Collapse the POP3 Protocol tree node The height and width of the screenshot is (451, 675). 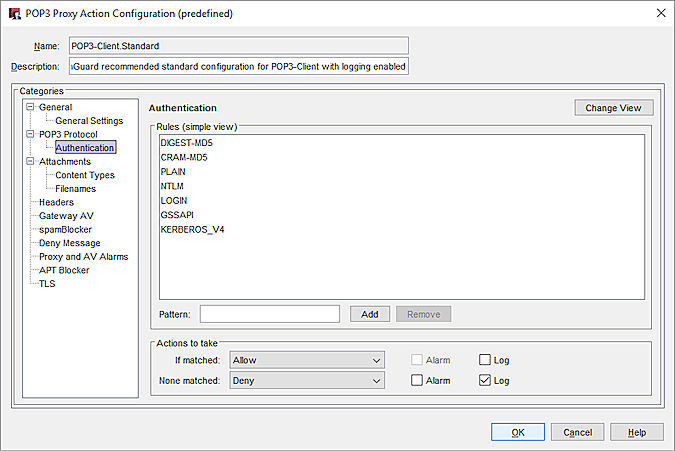point(31,134)
